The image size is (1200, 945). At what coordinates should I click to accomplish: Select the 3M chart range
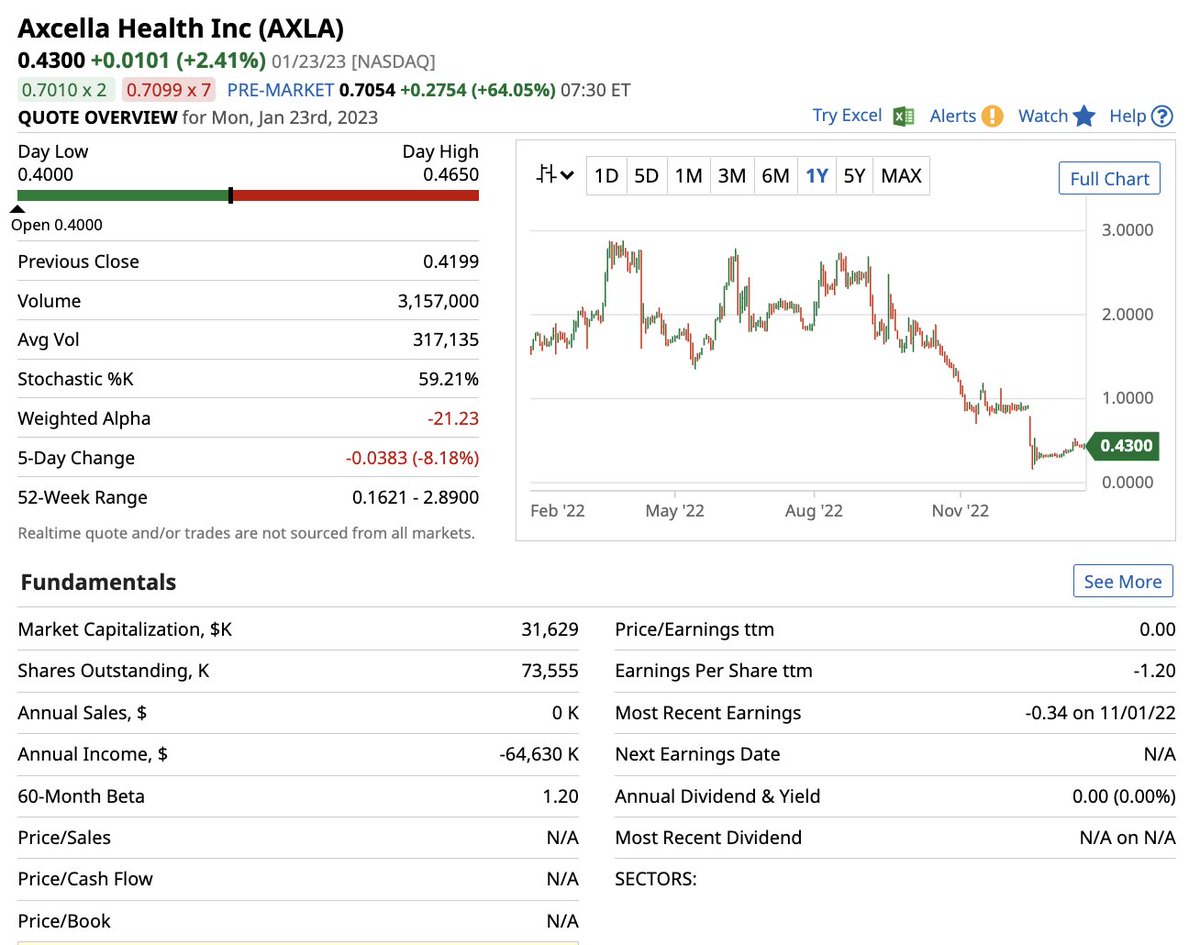[732, 176]
